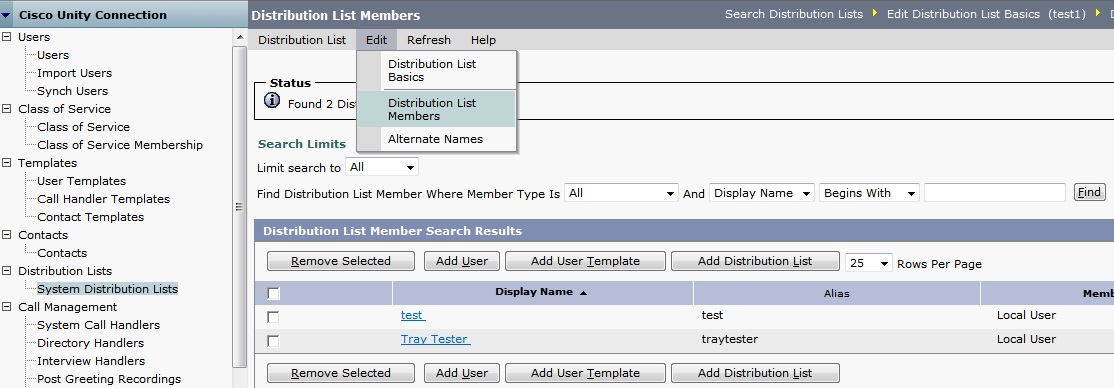1114x388 pixels.
Task: Click the top Add User button
Action: point(462,261)
